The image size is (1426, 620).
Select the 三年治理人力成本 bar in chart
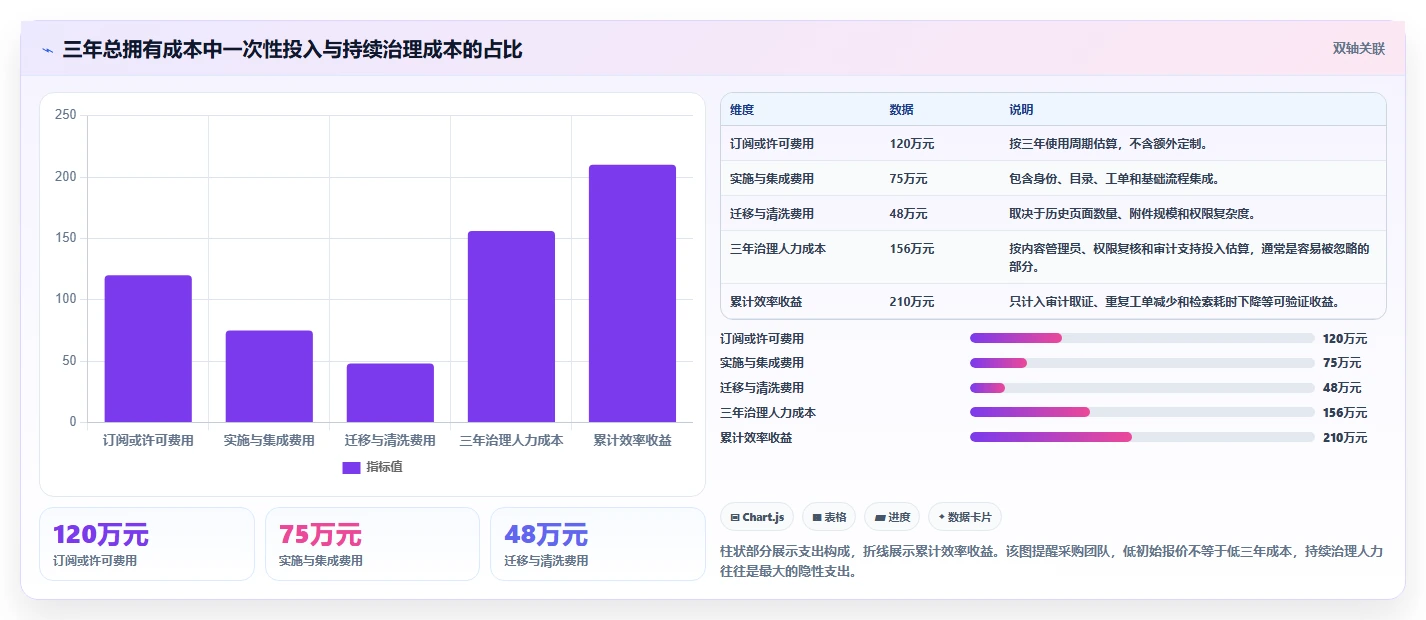[511, 327]
